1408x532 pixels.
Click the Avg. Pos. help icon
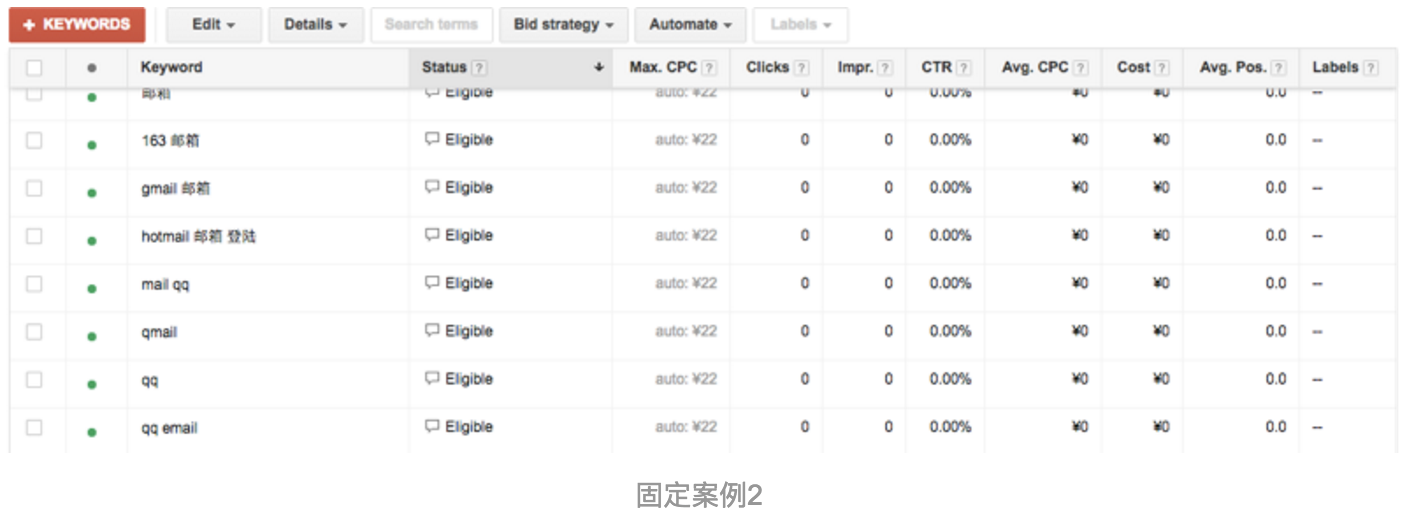pyautogui.click(x=1279, y=68)
